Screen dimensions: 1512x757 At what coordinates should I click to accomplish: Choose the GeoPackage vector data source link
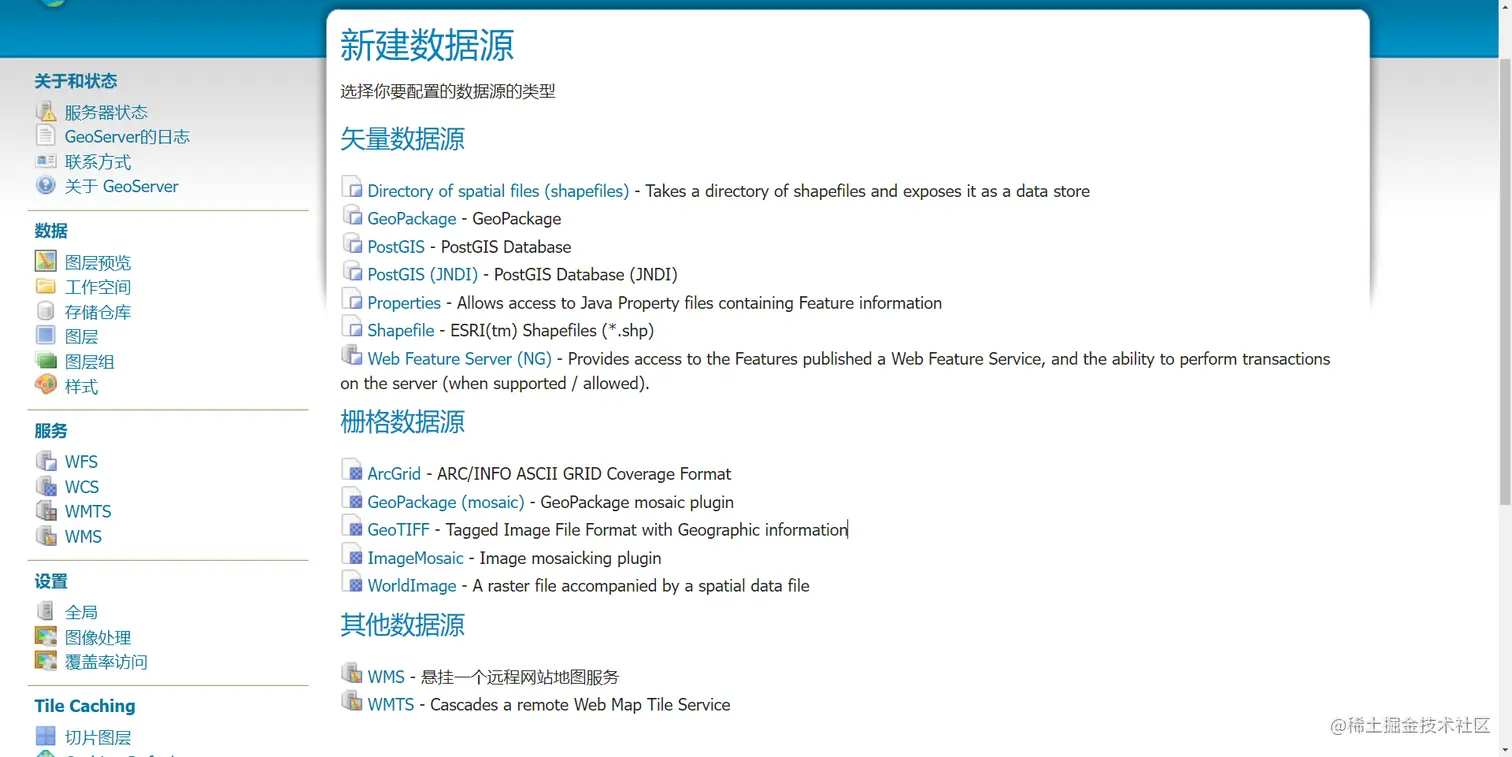pyautogui.click(x=412, y=219)
